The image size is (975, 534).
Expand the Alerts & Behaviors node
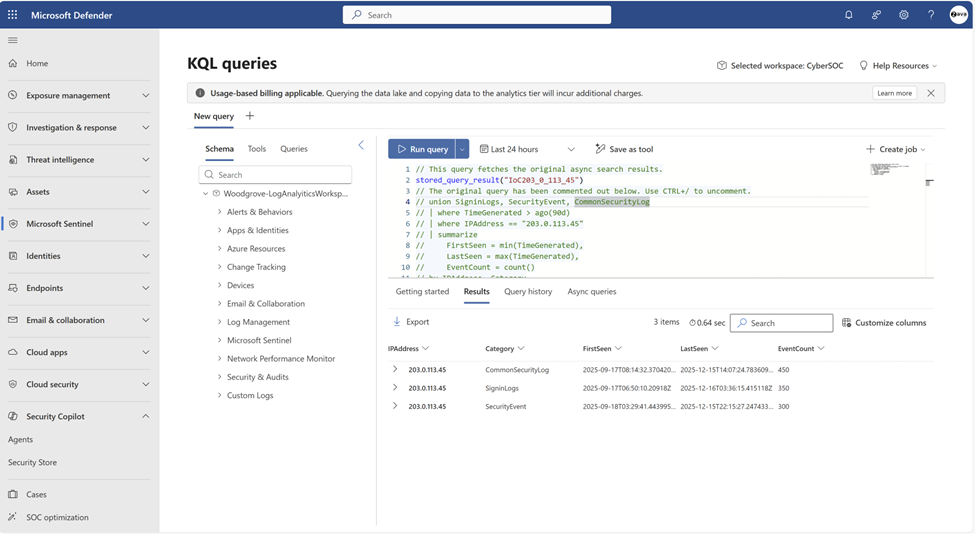tap(220, 212)
